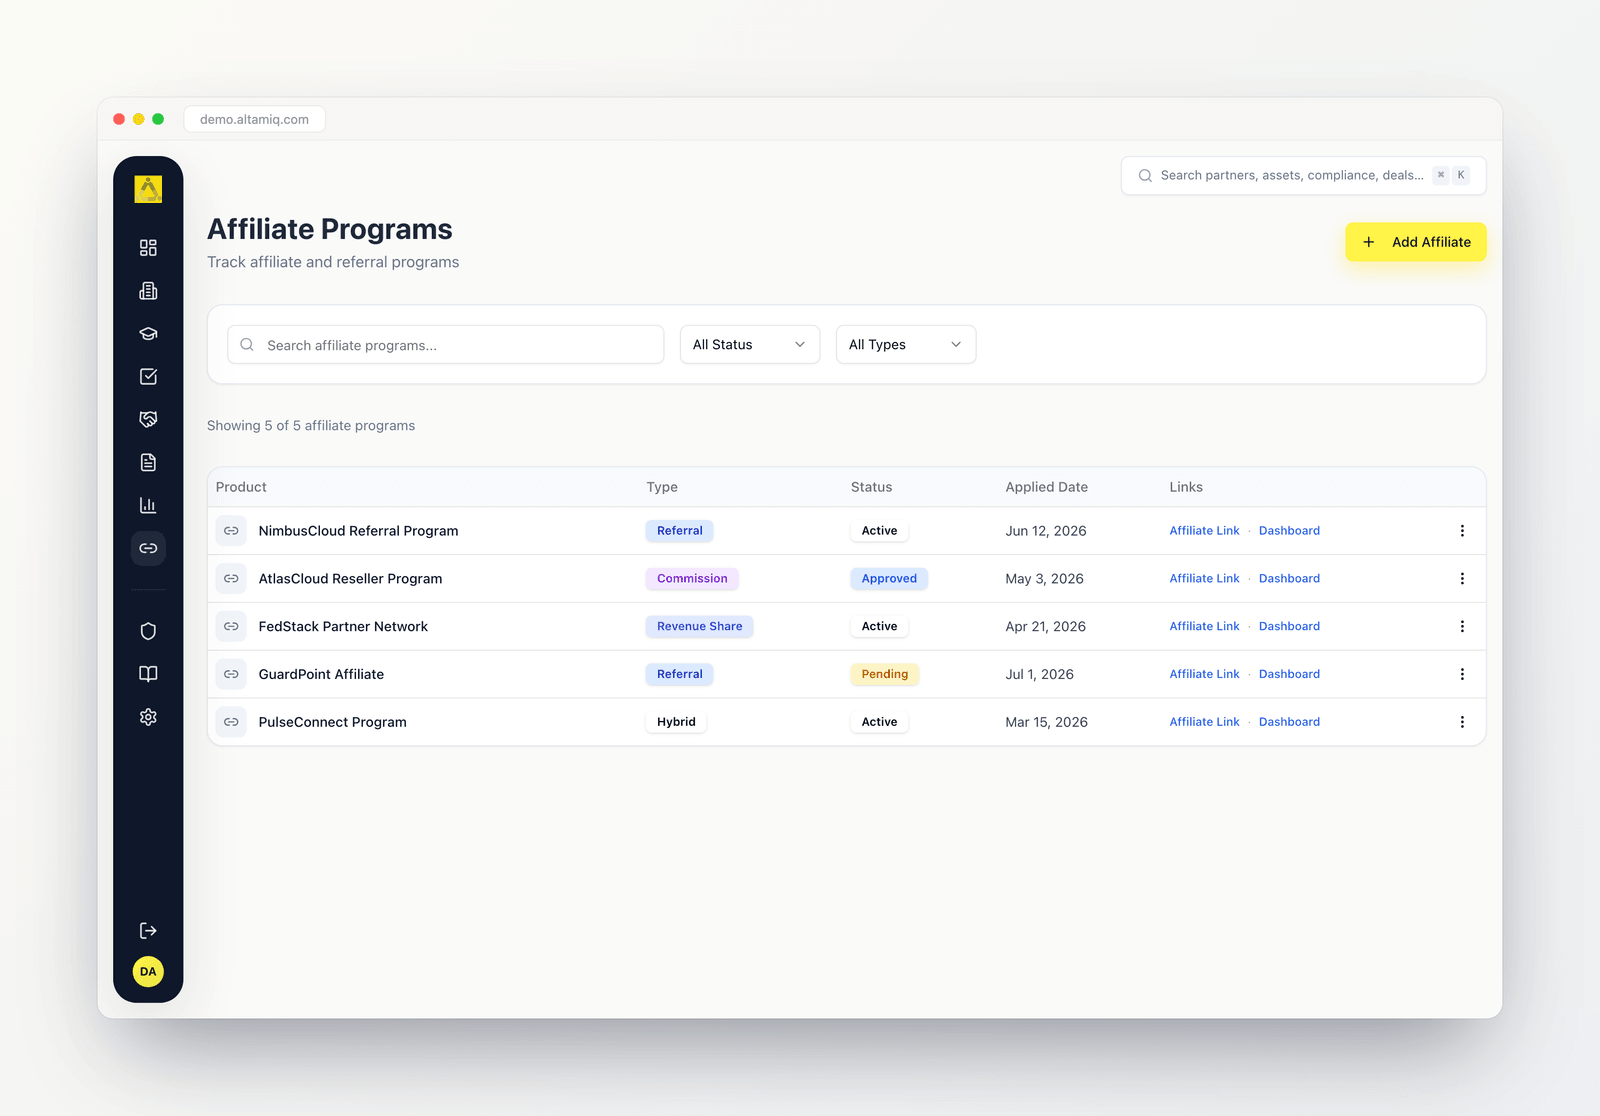Viewport: 1600px width, 1116px height.
Task: Open the building icon in sidebar
Action: [148, 291]
